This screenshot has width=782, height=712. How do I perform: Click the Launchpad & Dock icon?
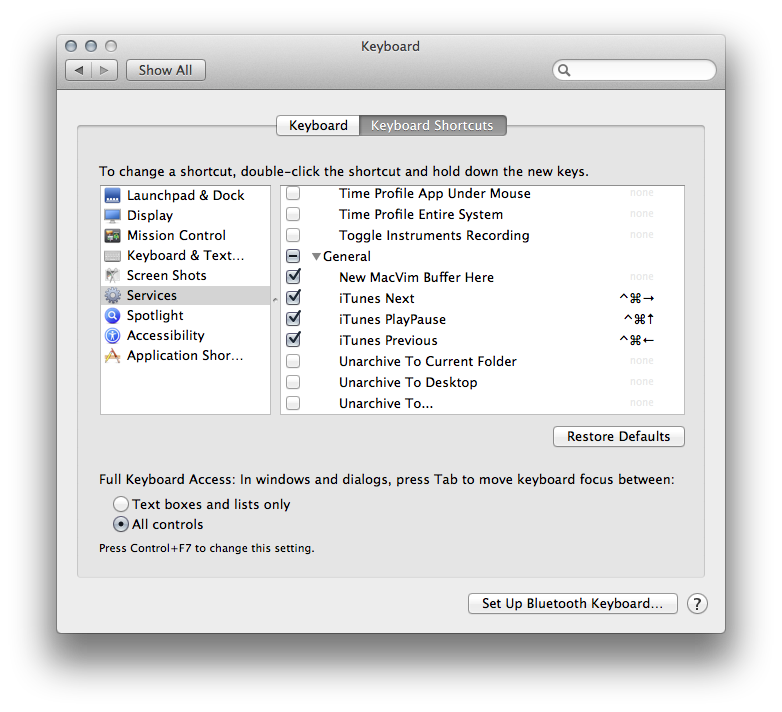click(x=112, y=195)
